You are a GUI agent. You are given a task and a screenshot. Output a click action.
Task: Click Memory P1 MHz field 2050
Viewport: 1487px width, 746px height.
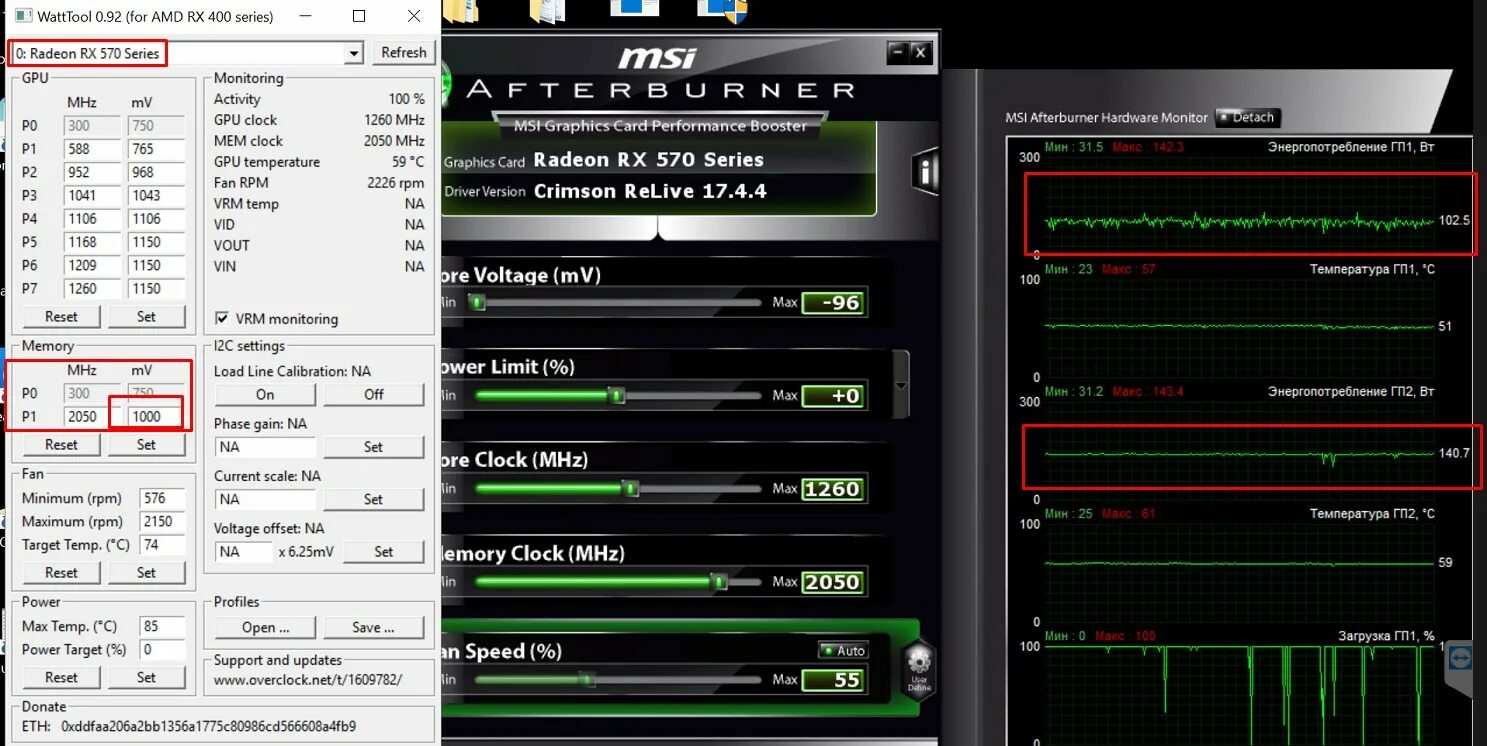[92, 416]
